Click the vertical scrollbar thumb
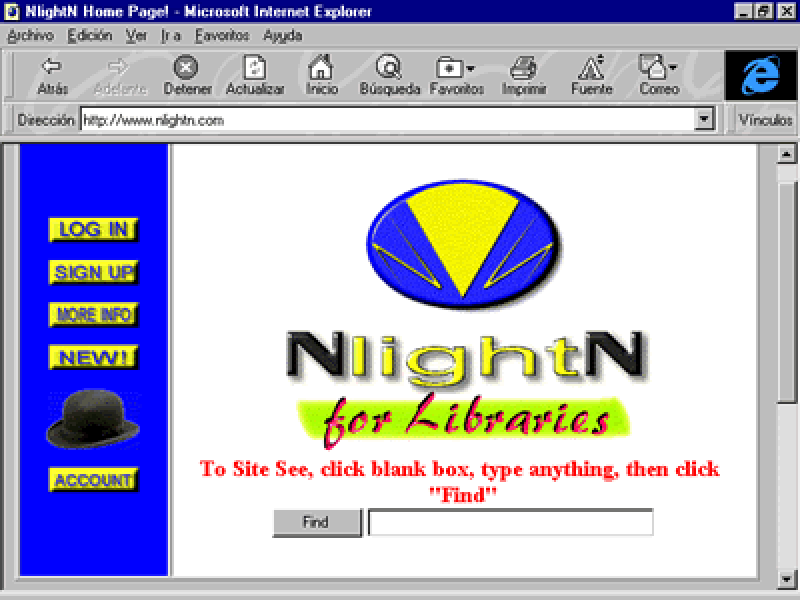Image resolution: width=800 pixels, height=600 pixels. [786, 291]
